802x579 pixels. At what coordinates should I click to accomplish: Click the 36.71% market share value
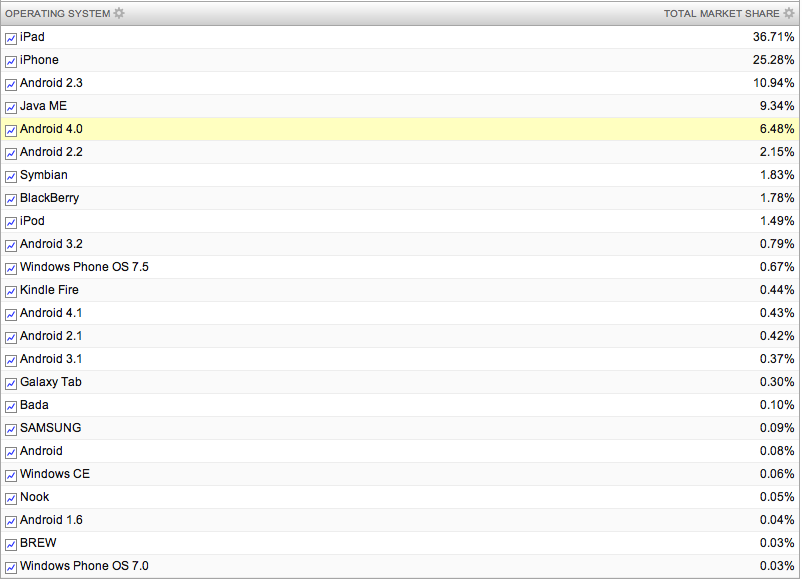click(773, 37)
